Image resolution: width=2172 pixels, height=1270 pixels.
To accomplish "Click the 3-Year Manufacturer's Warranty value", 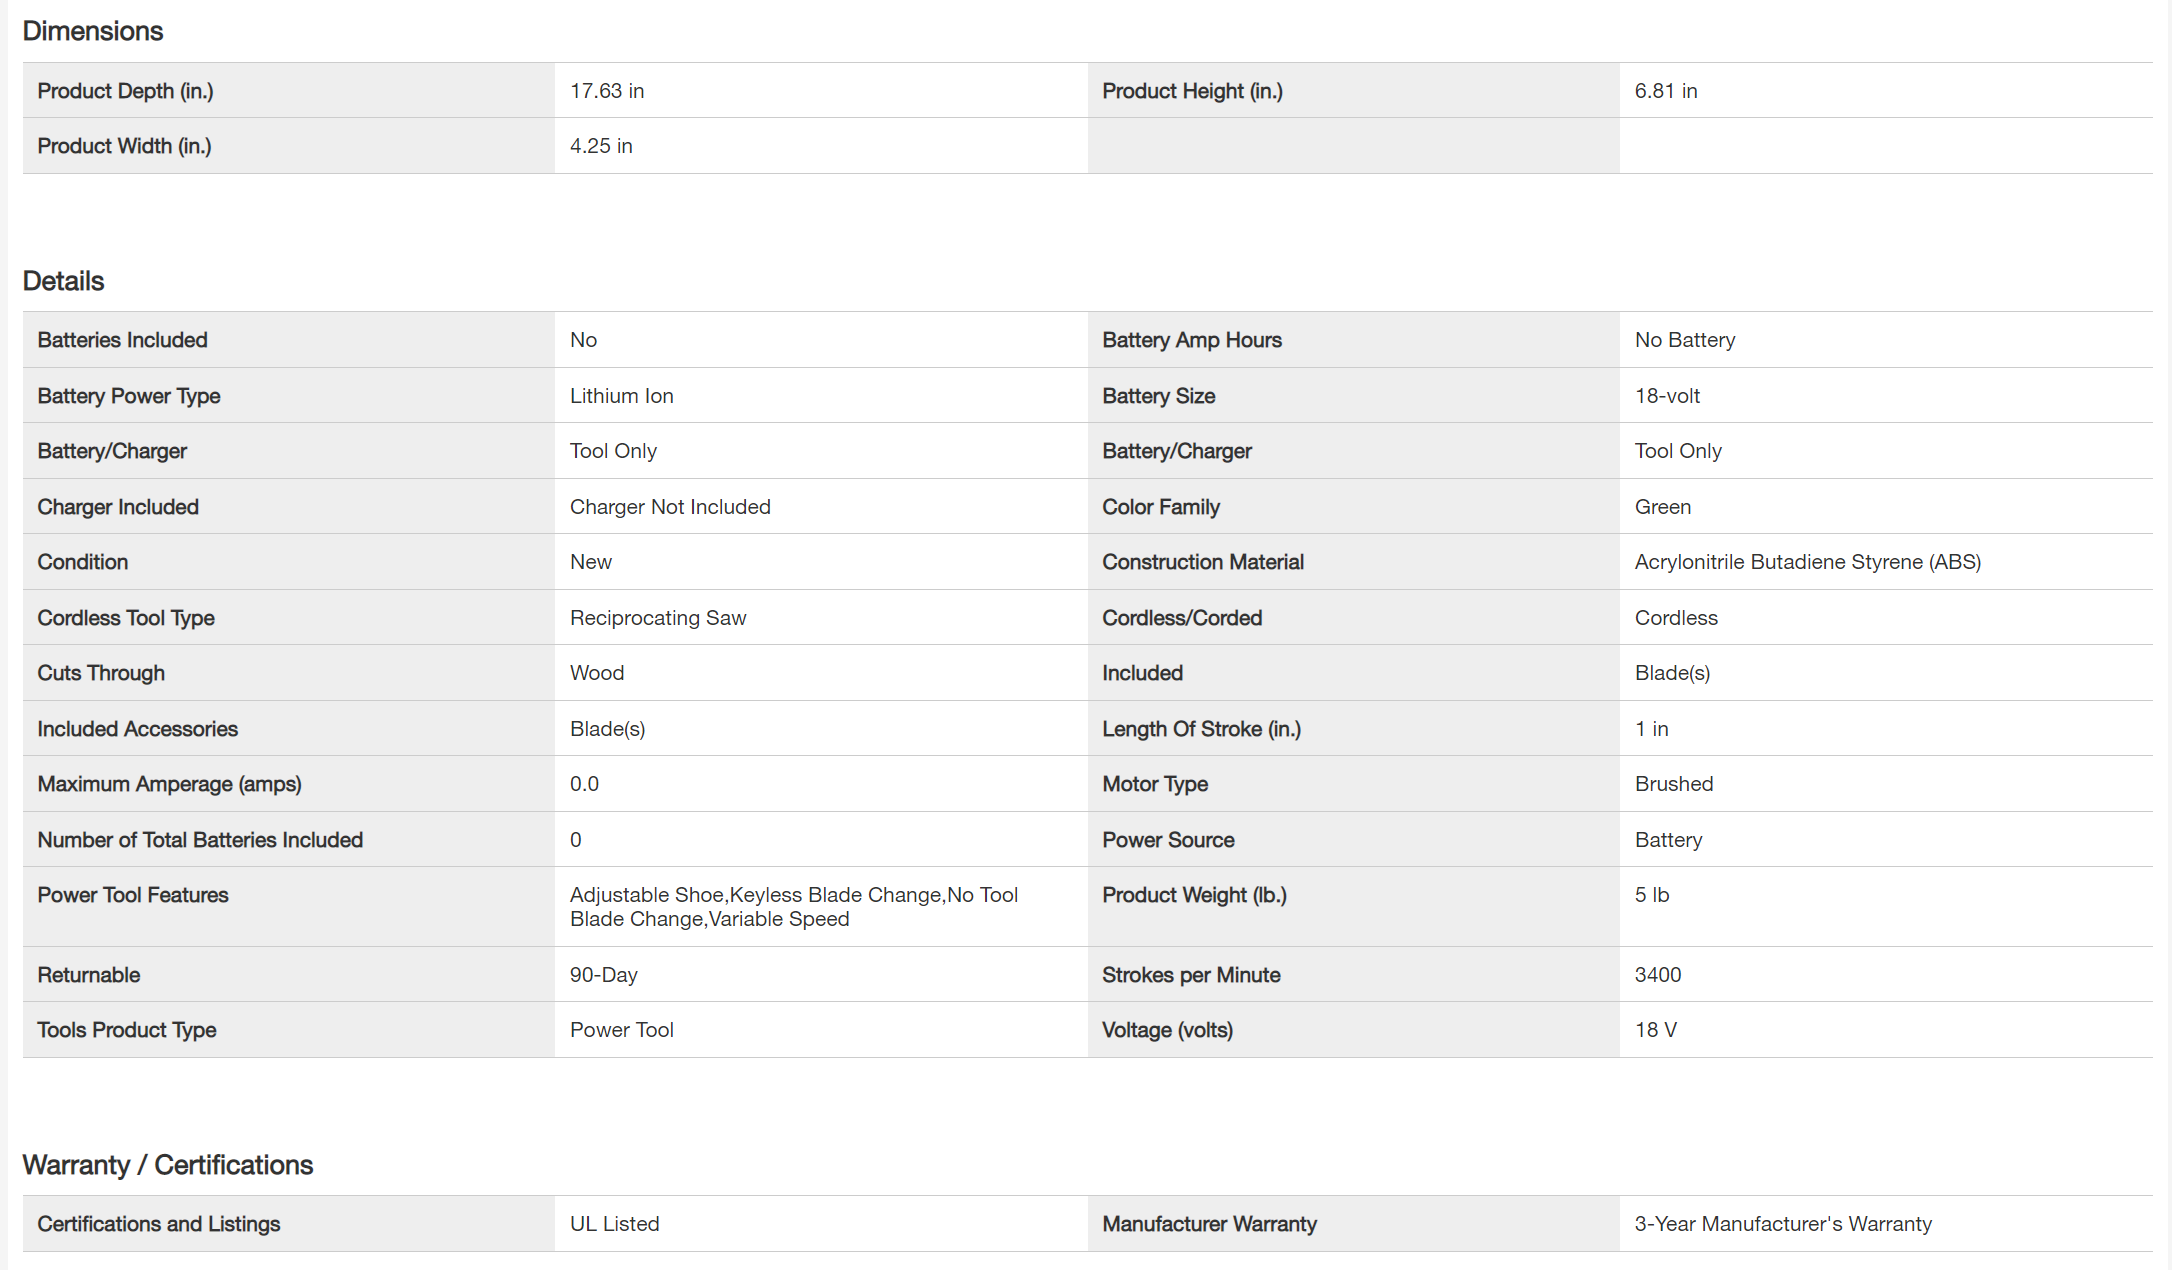I will tap(1783, 1224).
